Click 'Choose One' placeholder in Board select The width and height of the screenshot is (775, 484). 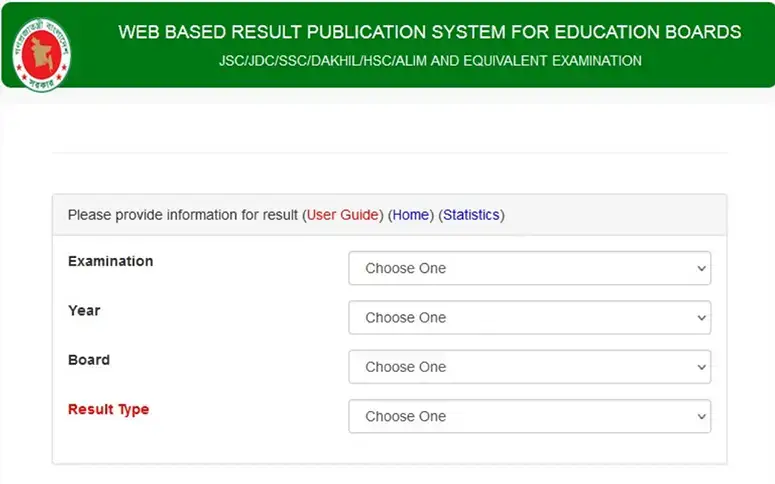[x=406, y=367]
